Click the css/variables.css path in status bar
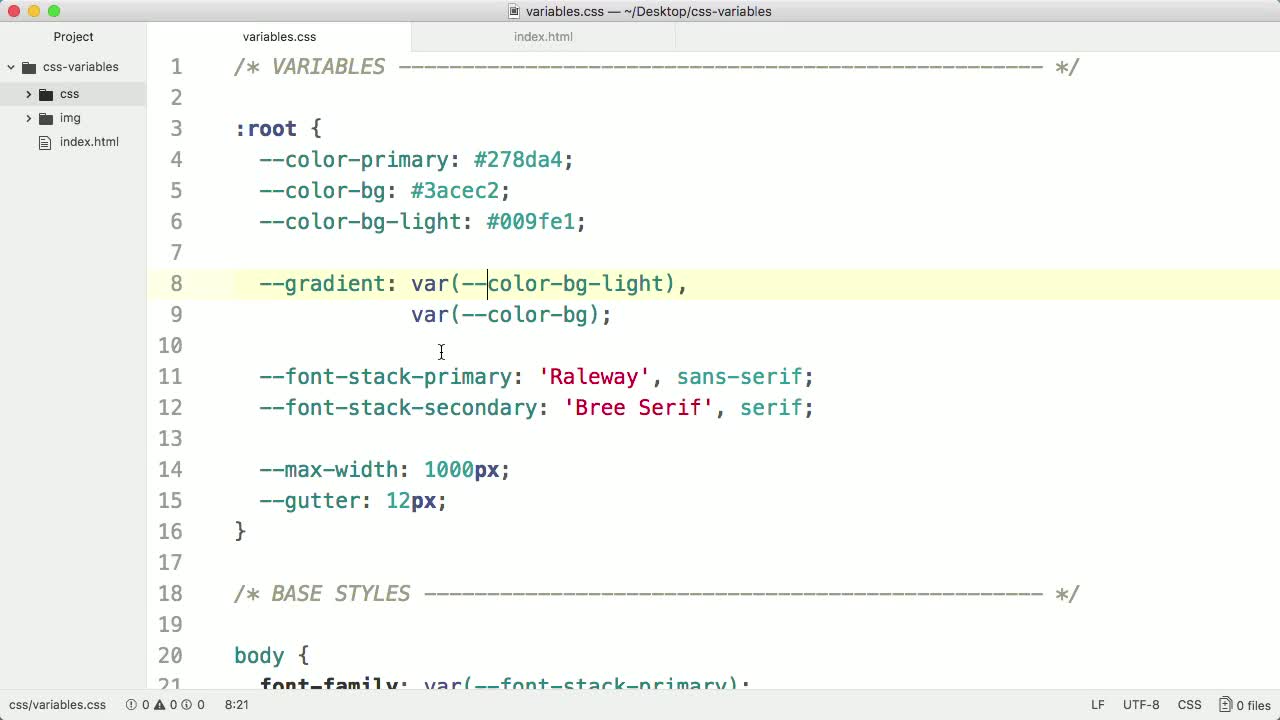Viewport: 1280px width, 720px height. pos(57,705)
